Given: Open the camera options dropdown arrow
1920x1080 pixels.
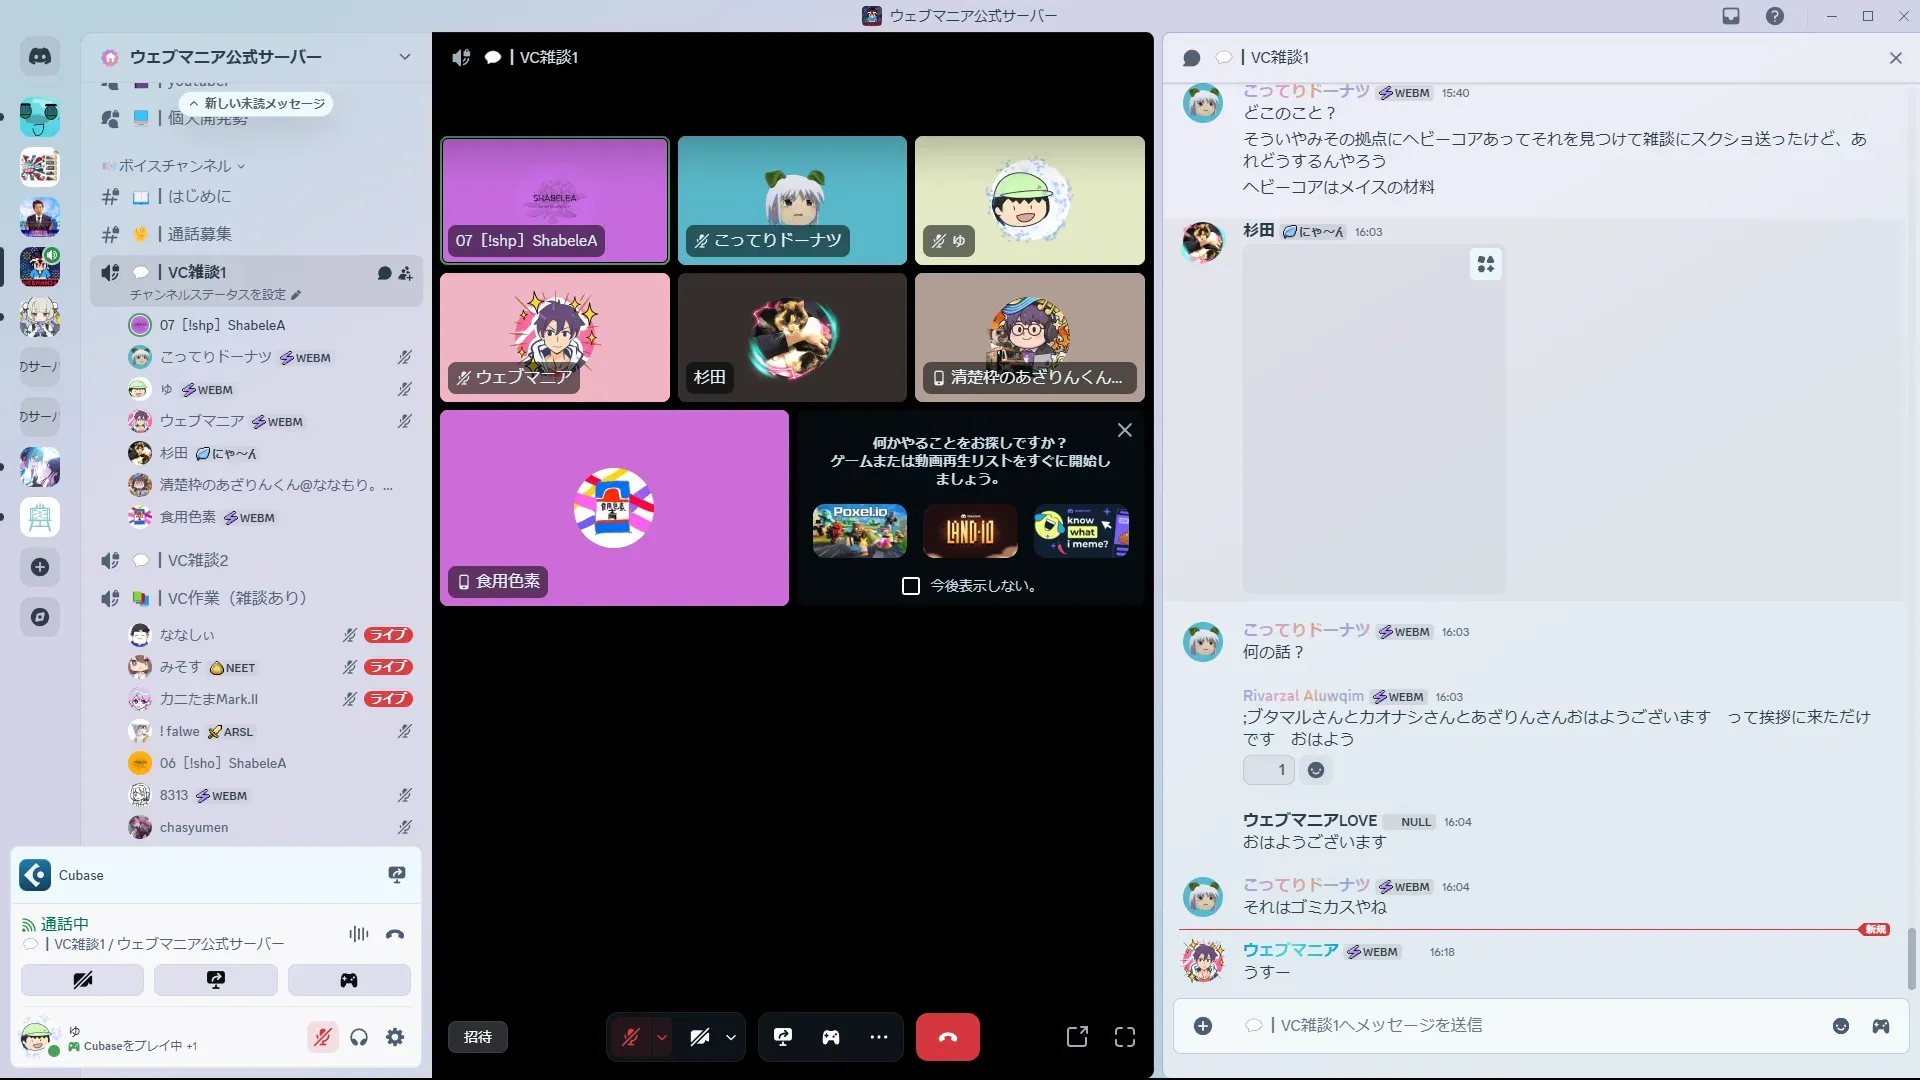Looking at the screenshot, I should (731, 1037).
